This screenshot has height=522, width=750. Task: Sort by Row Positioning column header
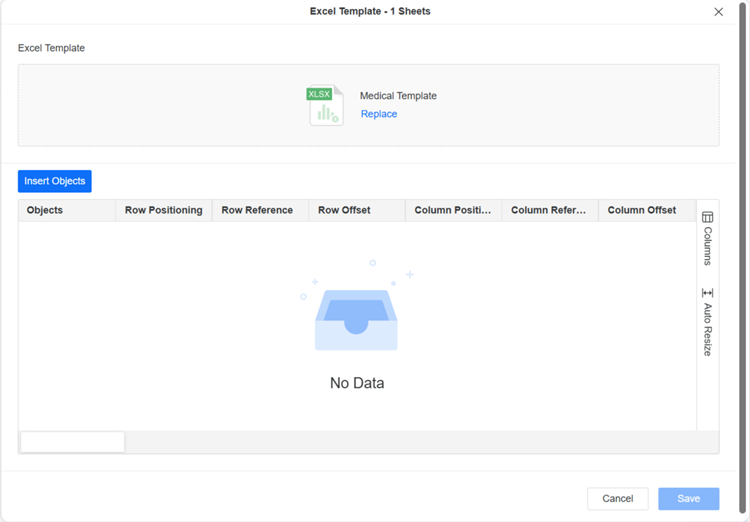point(163,211)
